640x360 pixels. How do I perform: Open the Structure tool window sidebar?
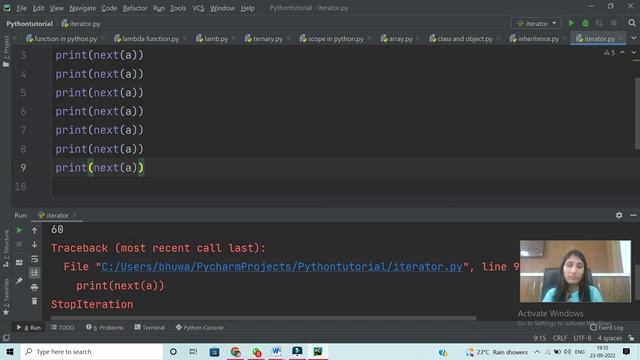tap(6, 249)
